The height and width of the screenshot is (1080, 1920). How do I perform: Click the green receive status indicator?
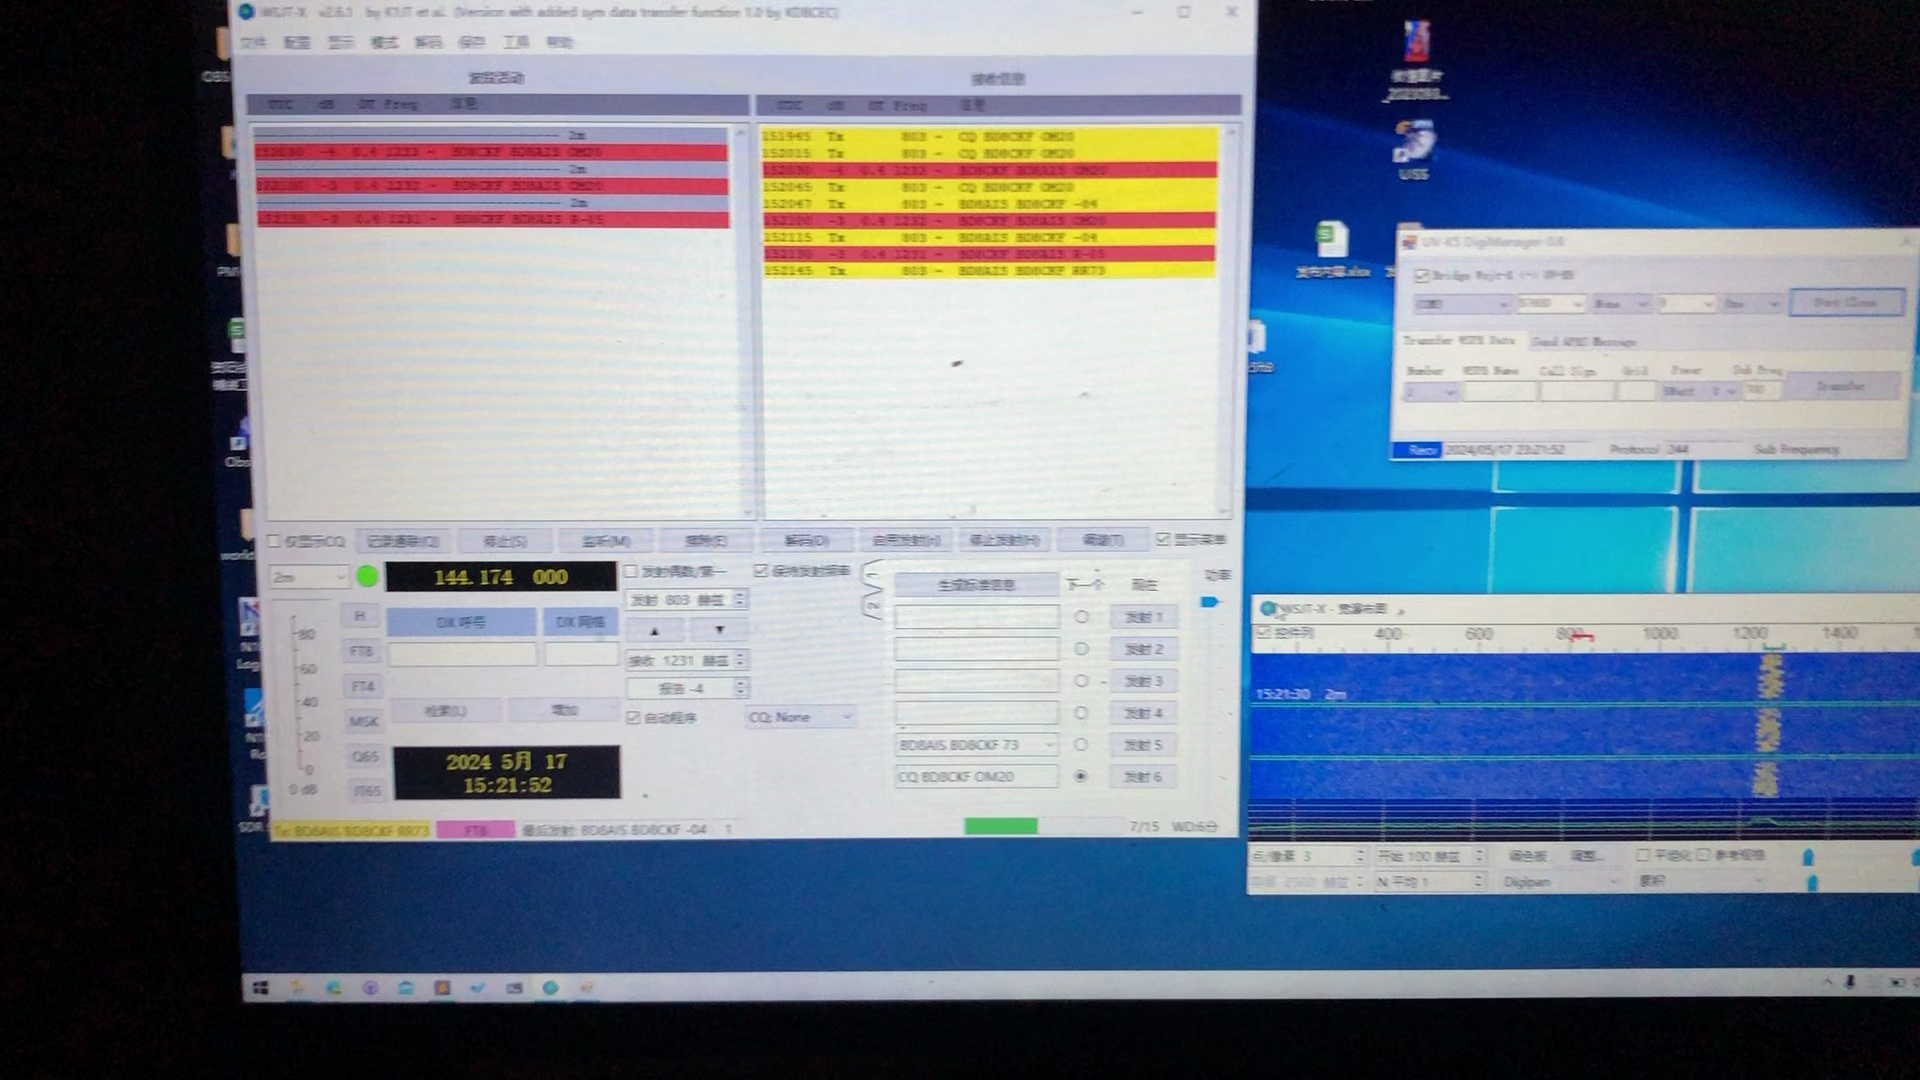pos(368,575)
